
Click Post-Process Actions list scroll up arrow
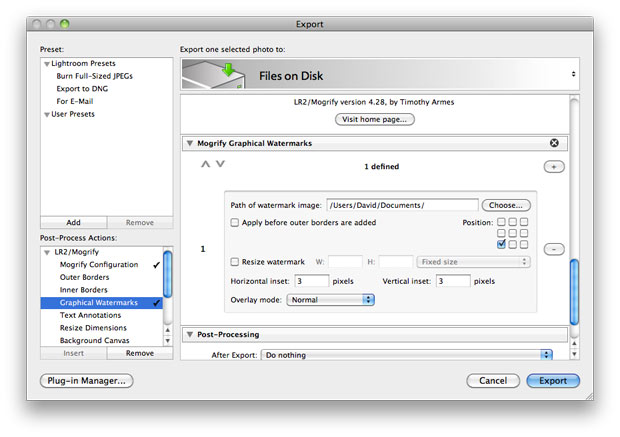[x=168, y=330]
